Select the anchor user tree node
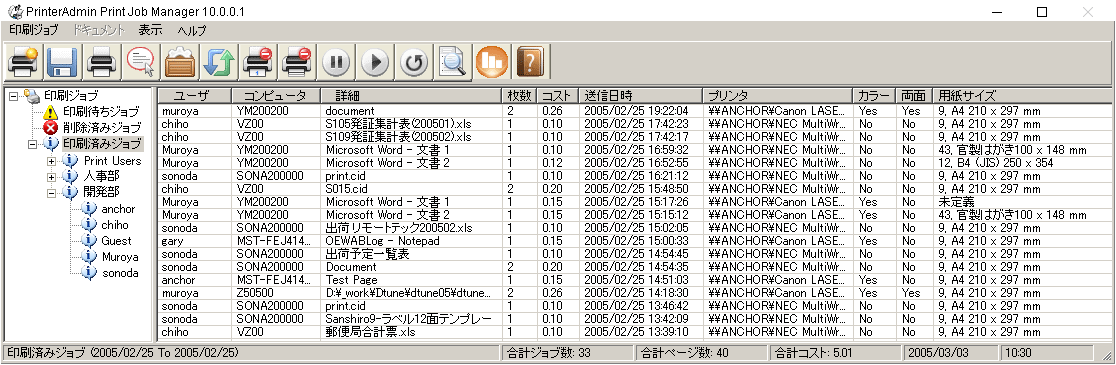The image size is (1116, 365). coord(118,209)
